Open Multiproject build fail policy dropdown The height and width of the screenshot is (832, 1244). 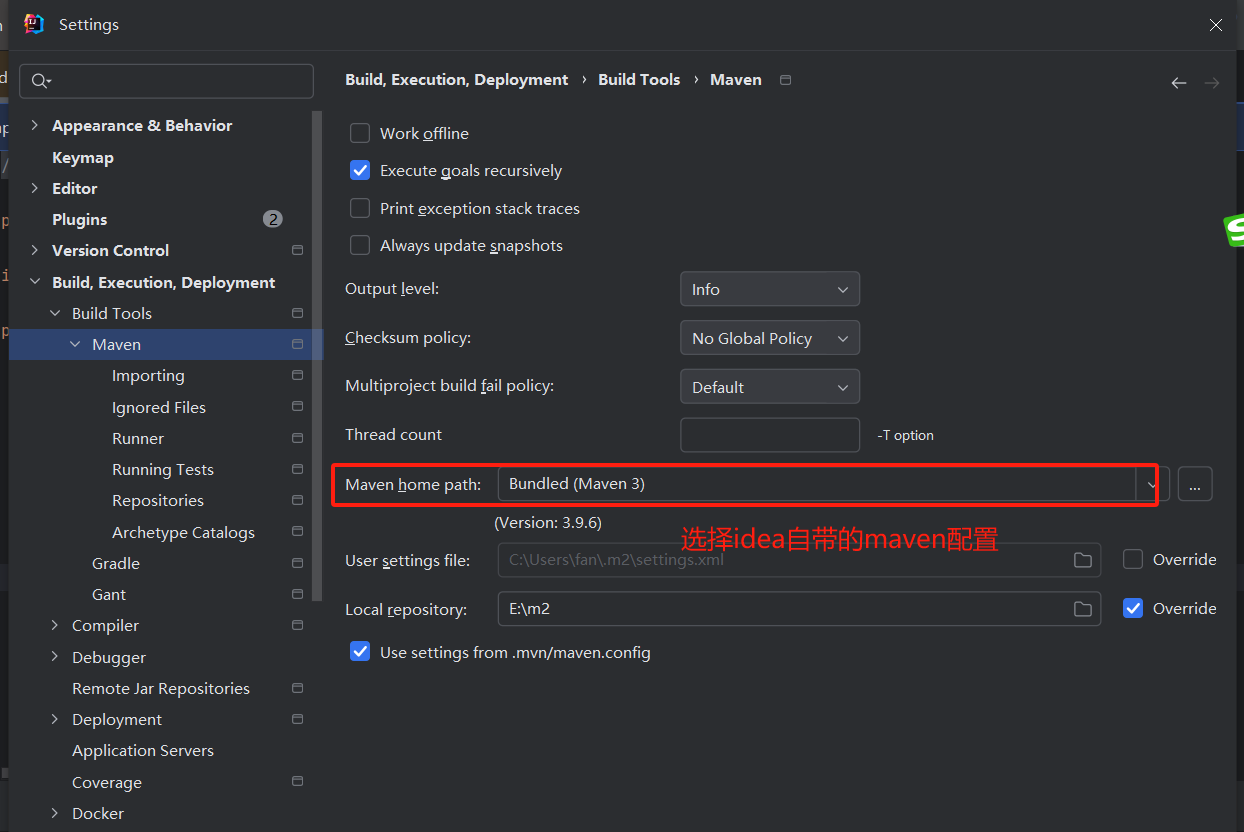tap(770, 387)
